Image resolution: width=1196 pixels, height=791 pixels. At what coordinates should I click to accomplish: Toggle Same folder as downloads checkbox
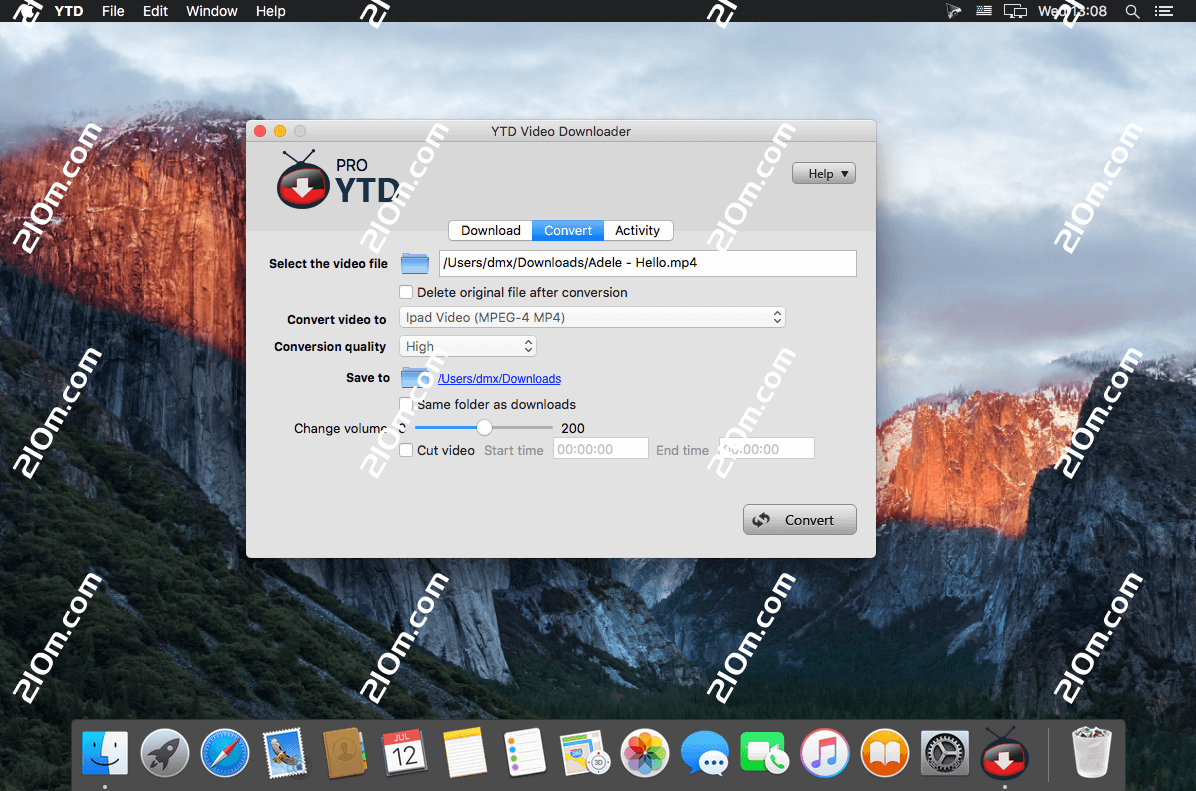tap(407, 404)
